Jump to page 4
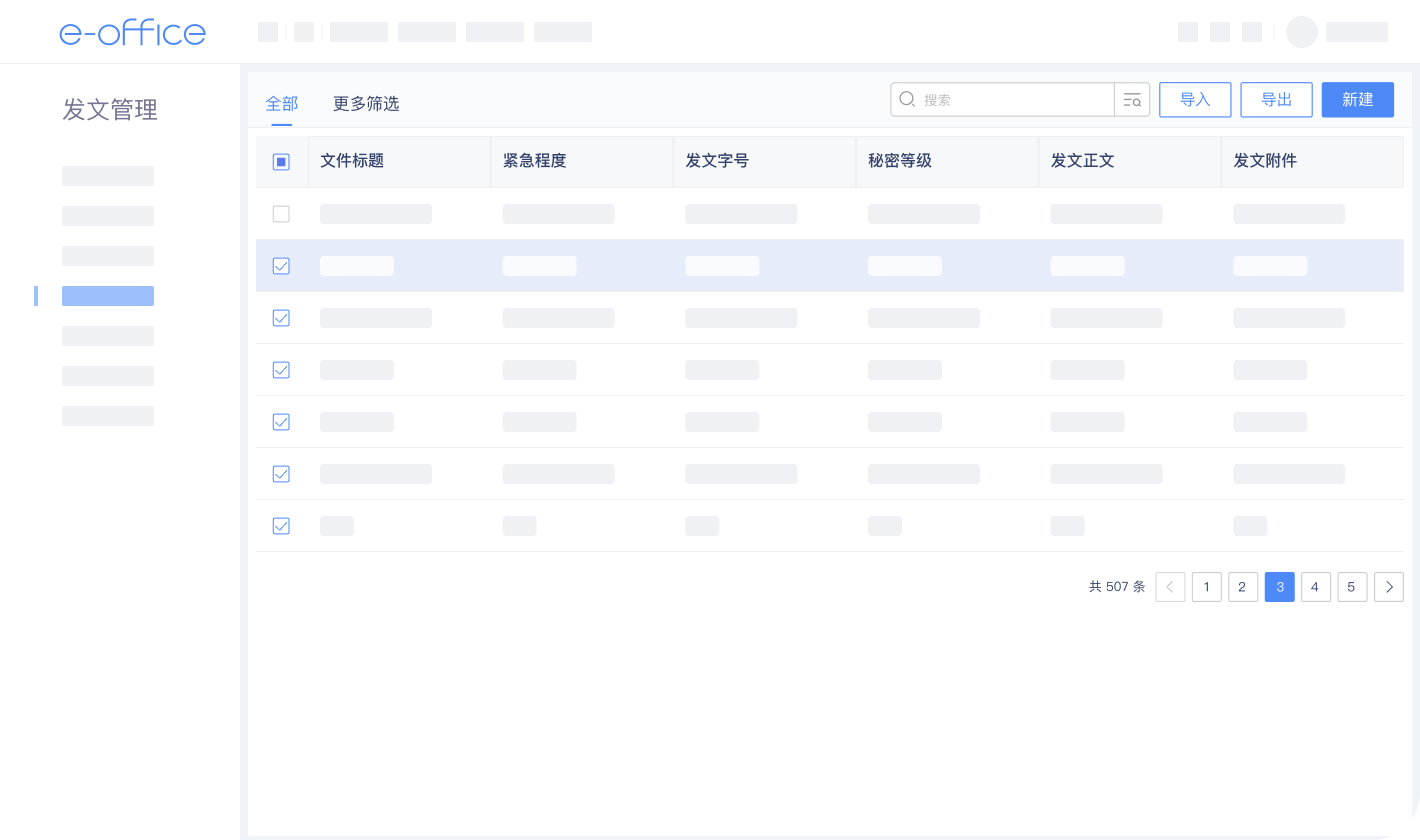 tap(1316, 587)
